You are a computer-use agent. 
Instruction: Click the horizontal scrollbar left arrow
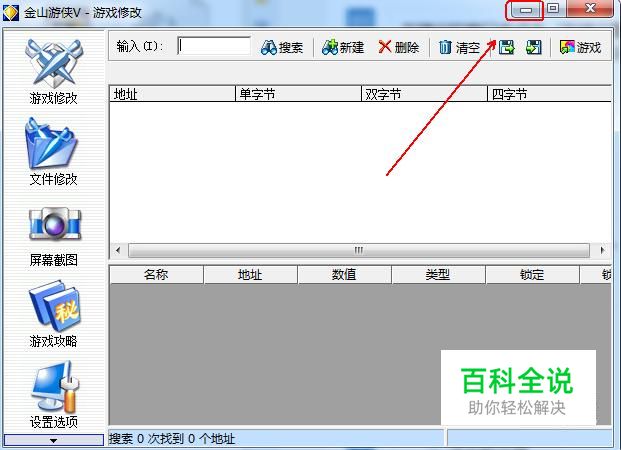coord(118,250)
